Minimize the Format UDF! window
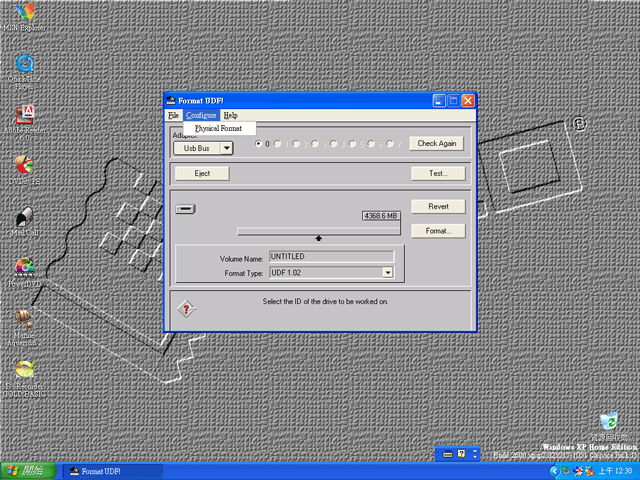This screenshot has width=640, height=480. click(439, 101)
